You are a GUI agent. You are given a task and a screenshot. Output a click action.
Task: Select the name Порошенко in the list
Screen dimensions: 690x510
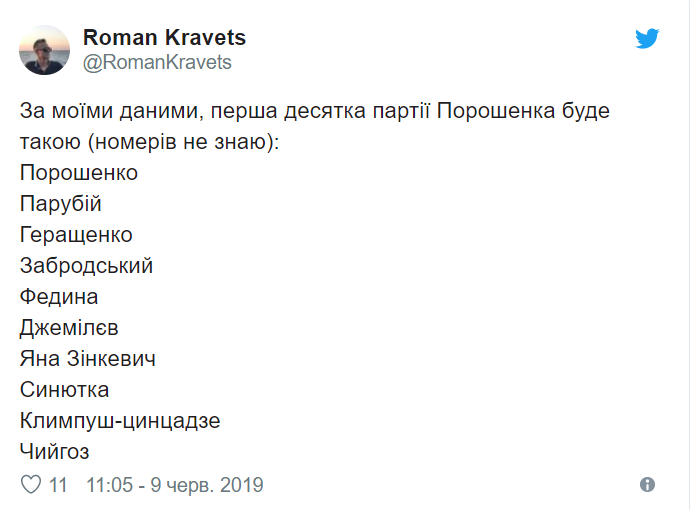(79, 172)
